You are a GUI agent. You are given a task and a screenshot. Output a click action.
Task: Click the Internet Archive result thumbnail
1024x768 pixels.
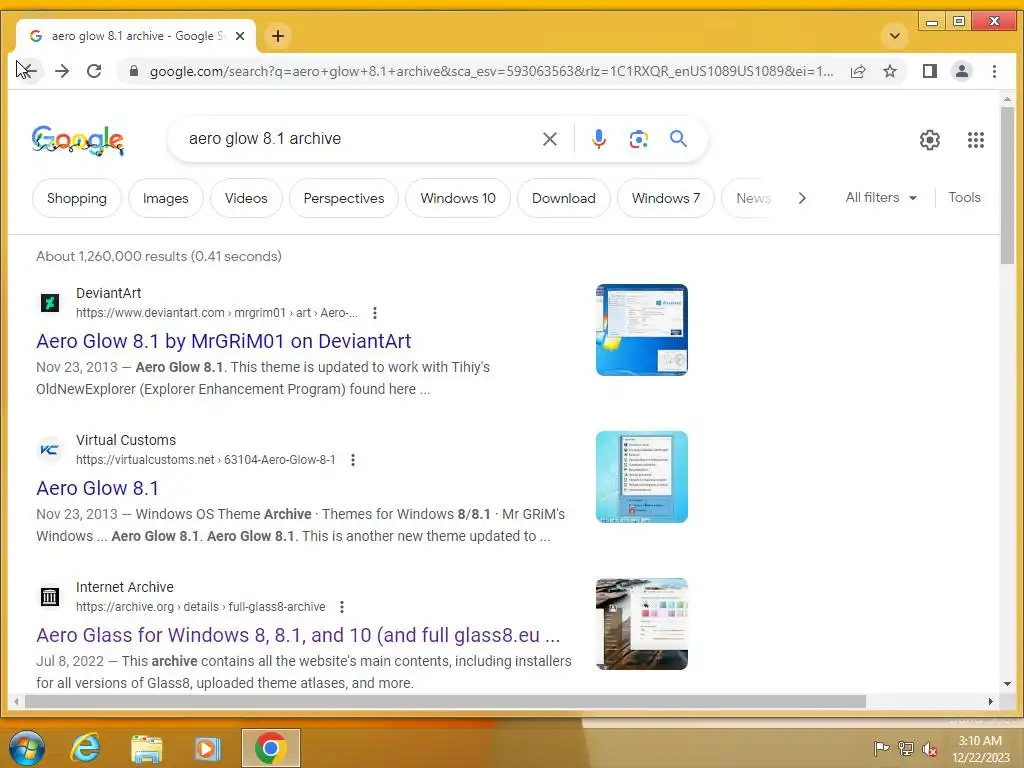click(641, 624)
